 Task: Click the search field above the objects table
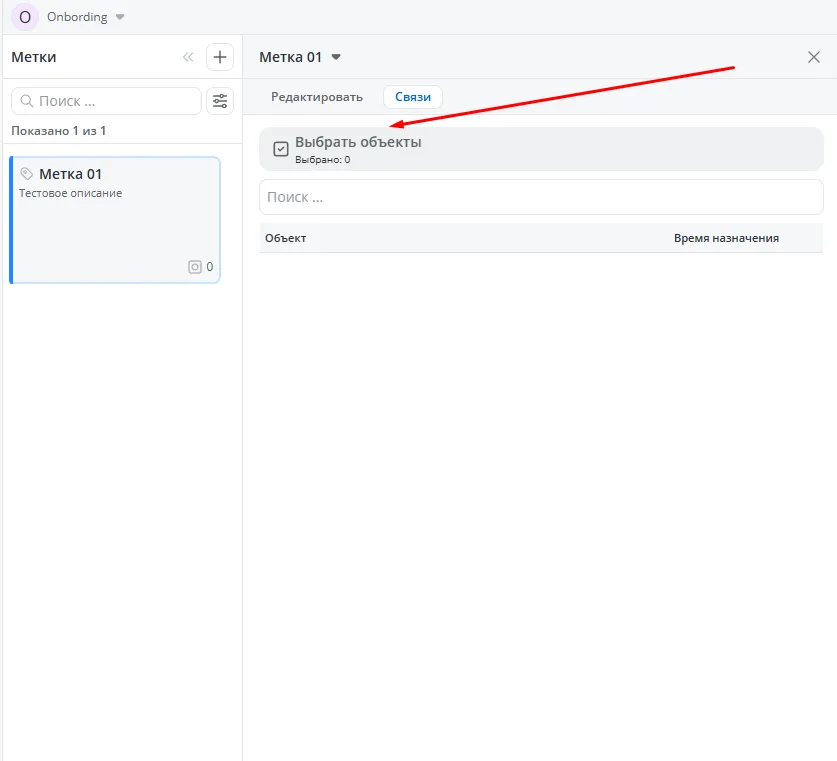540,197
